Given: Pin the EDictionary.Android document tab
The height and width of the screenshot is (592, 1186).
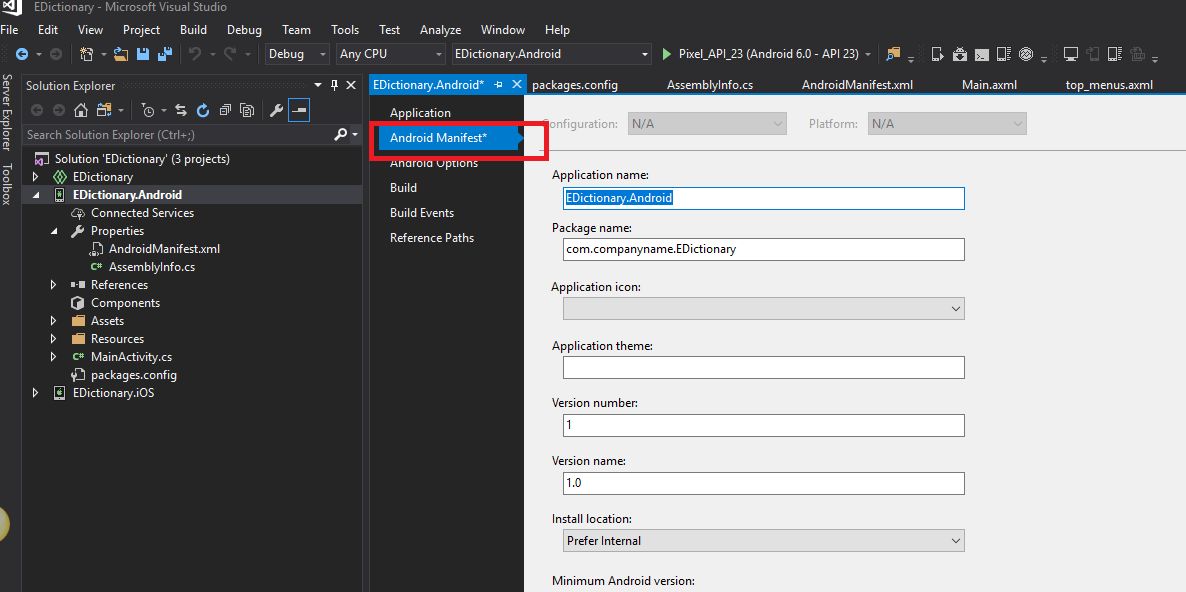Looking at the screenshot, I should (498, 85).
